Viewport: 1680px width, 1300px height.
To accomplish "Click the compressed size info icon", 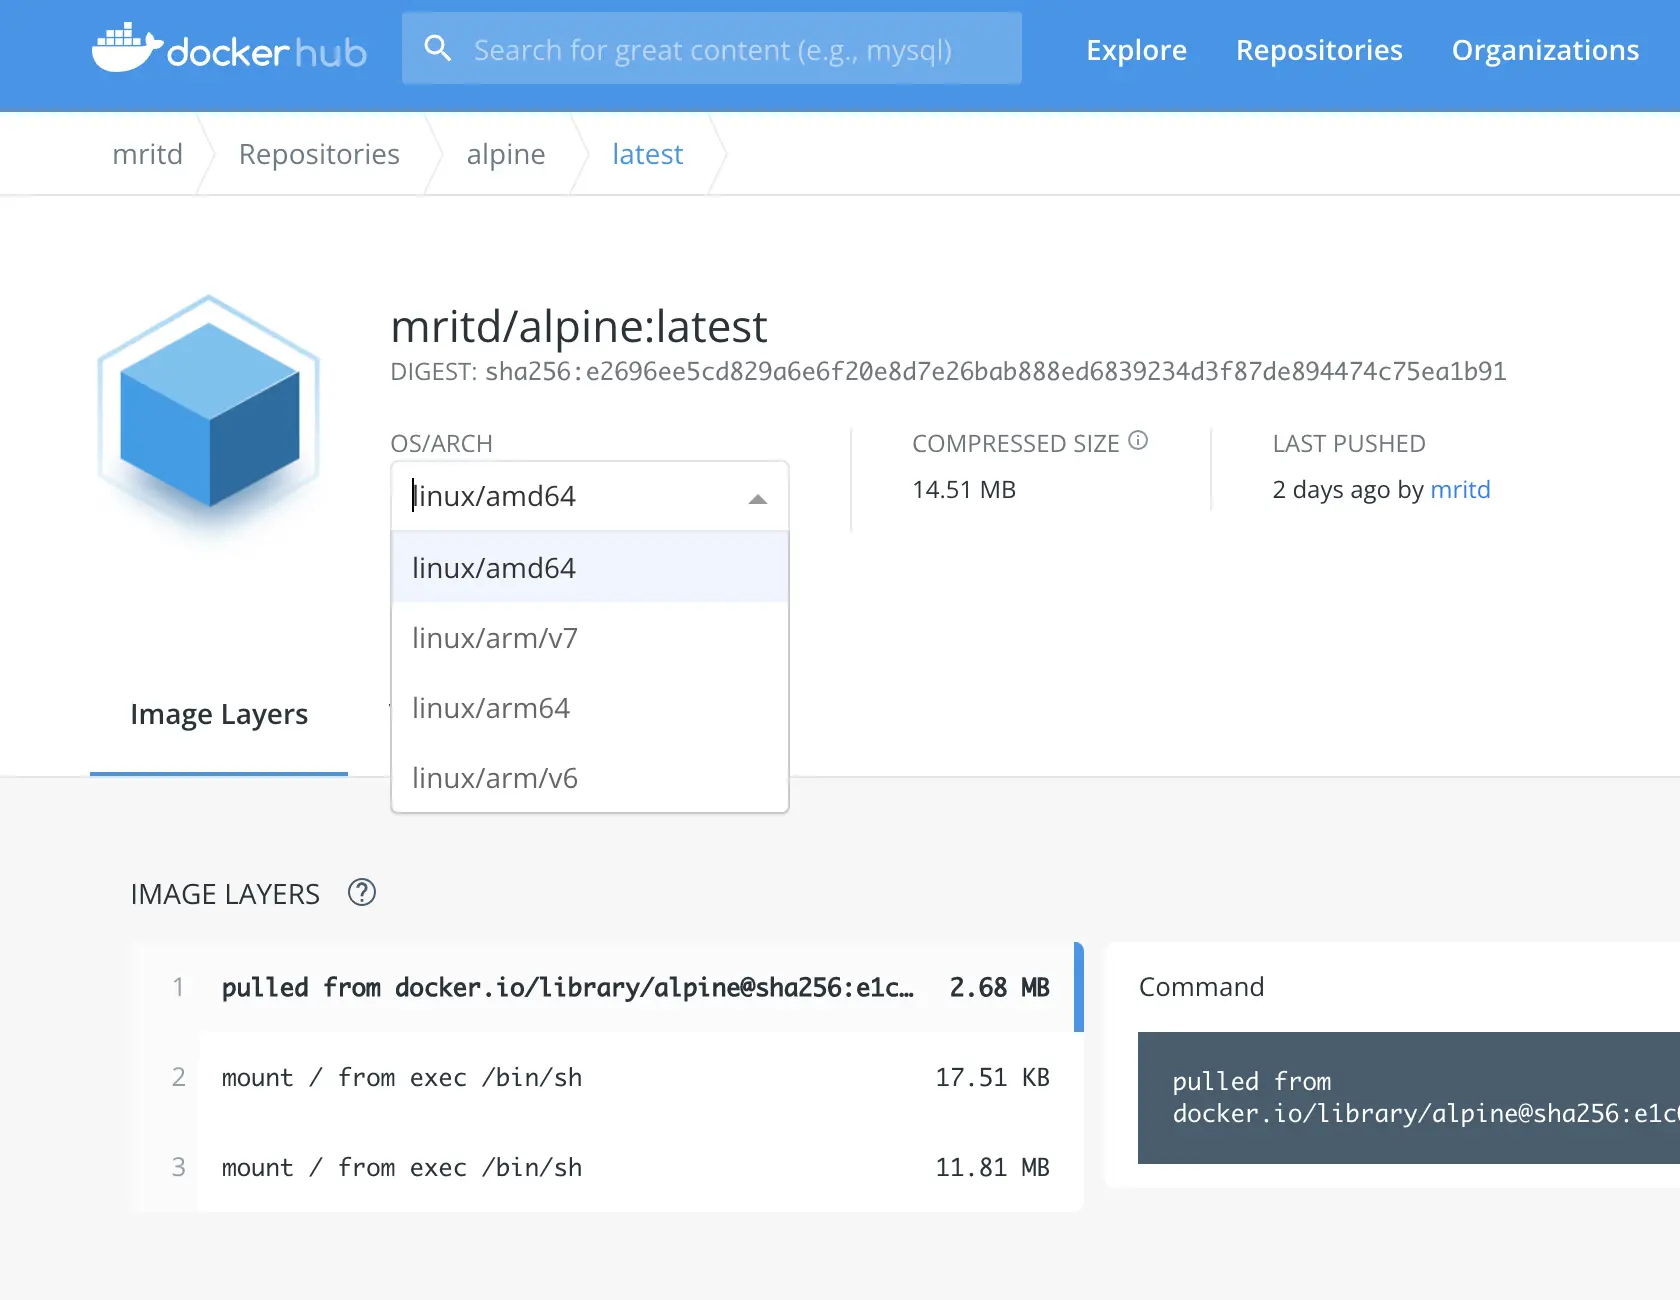I will (x=1138, y=440).
